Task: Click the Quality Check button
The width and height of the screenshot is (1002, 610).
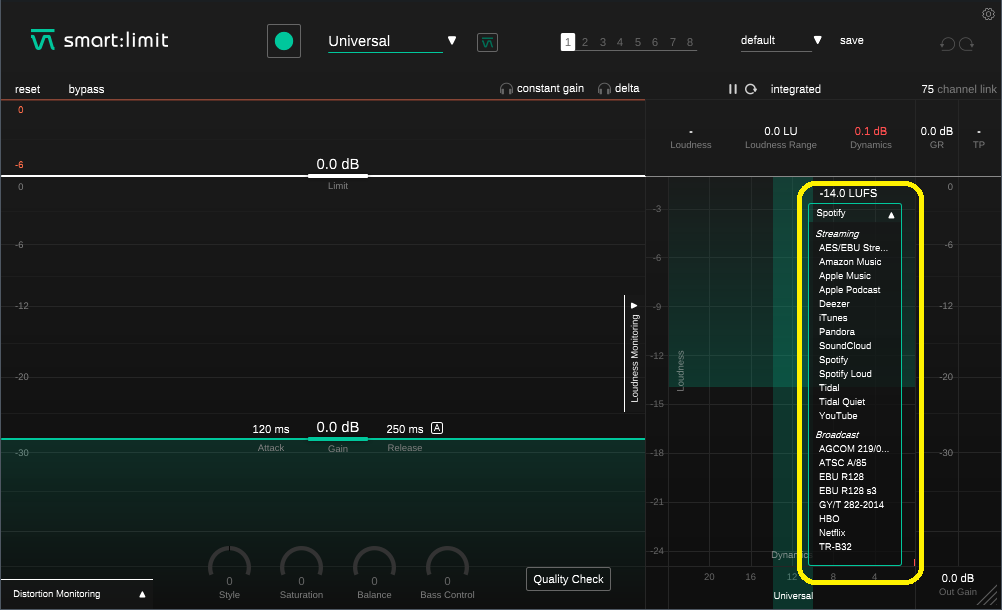Action: 568,579
